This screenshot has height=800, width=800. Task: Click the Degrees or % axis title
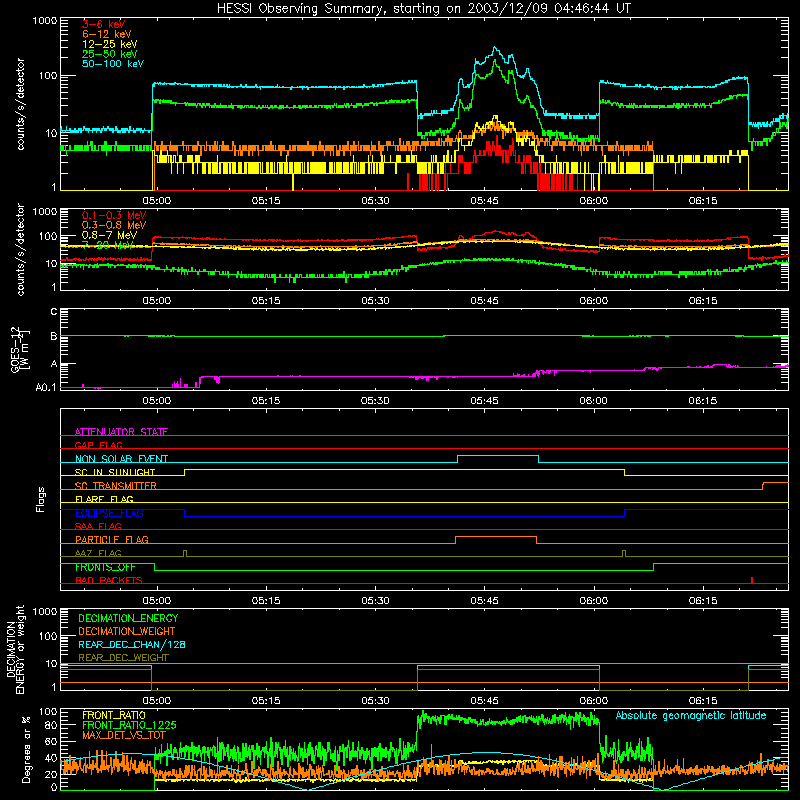(26, 749)
